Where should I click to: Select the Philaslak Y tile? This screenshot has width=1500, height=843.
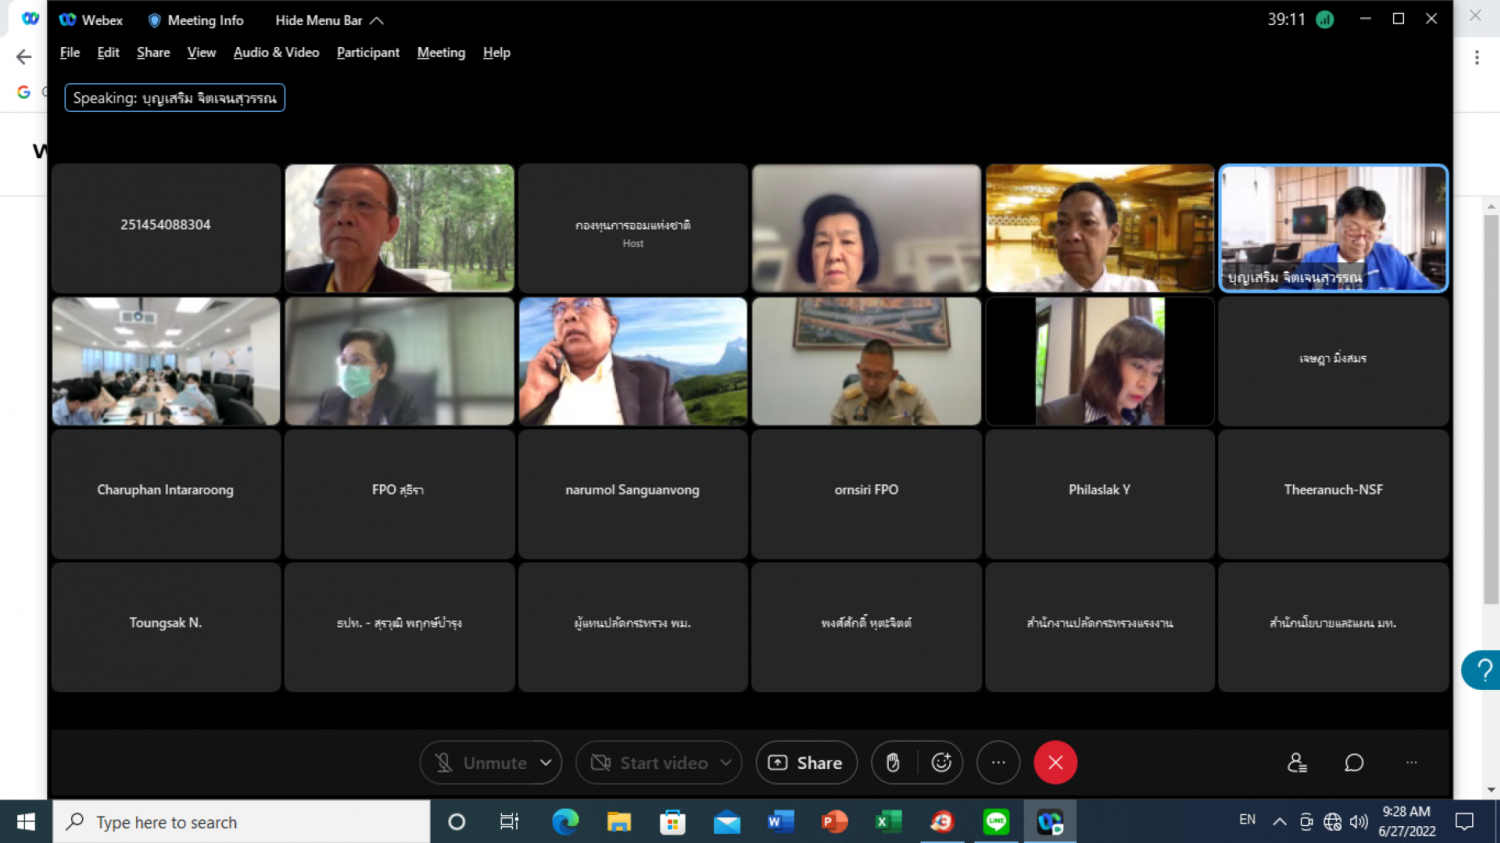[x=1100, y=494]
